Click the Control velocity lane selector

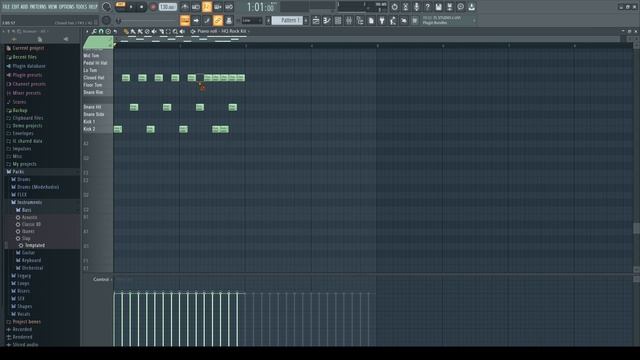(x=102, y=280)
